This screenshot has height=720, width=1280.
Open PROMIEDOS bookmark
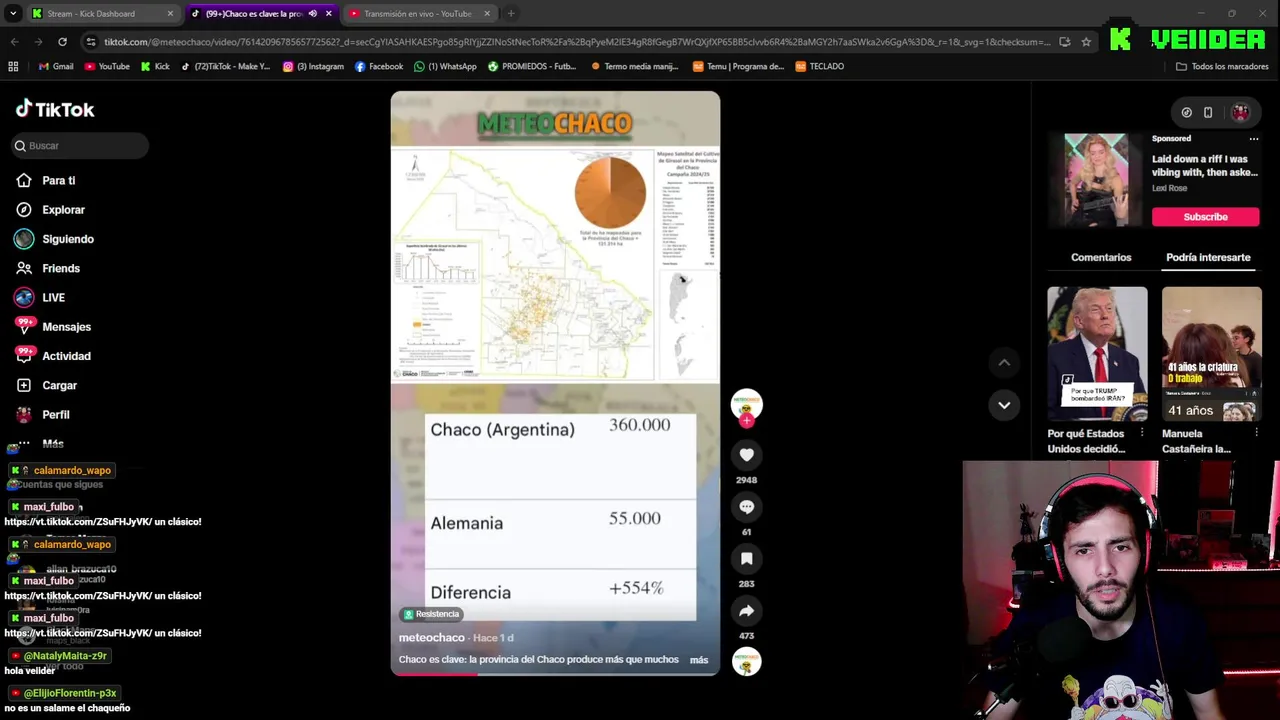(x=532, y=67)
